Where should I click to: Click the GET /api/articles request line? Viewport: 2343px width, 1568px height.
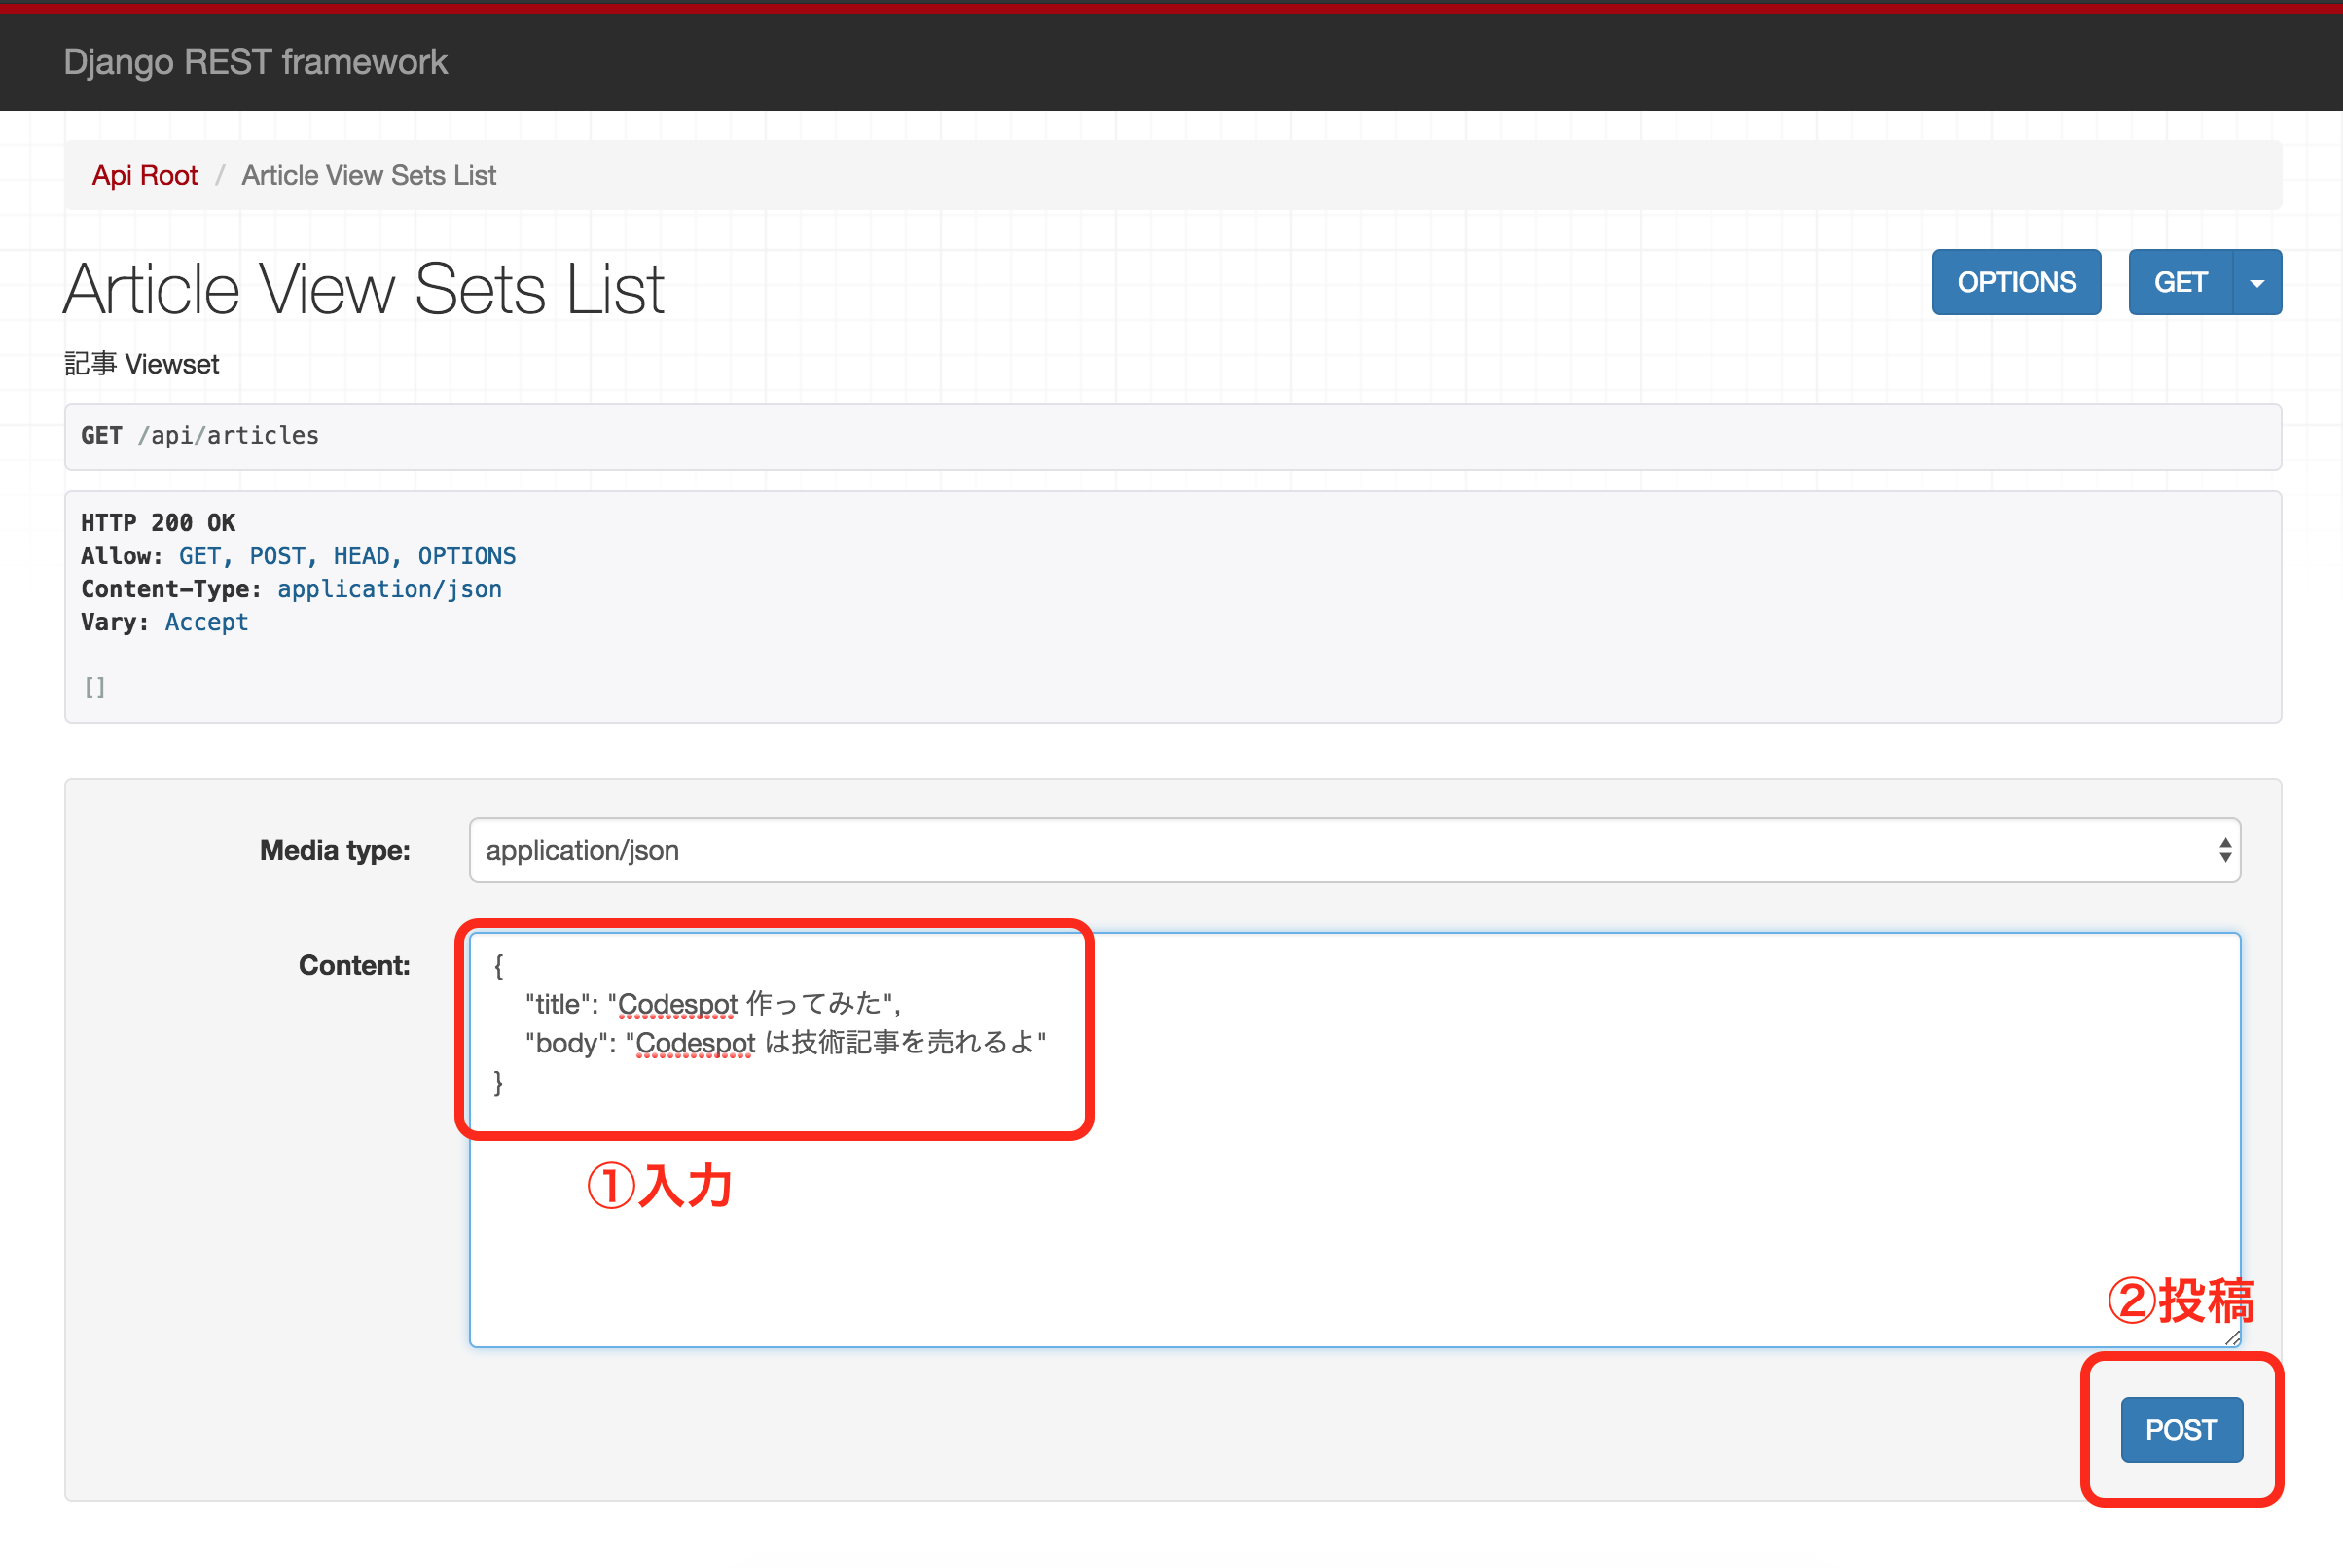(200, 436)
